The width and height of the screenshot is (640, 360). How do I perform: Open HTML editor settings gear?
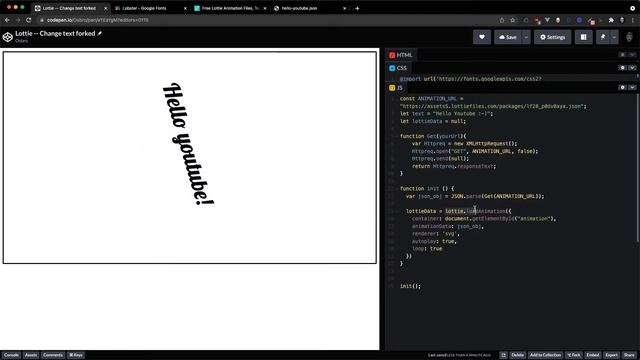click(x=622, y=55)
